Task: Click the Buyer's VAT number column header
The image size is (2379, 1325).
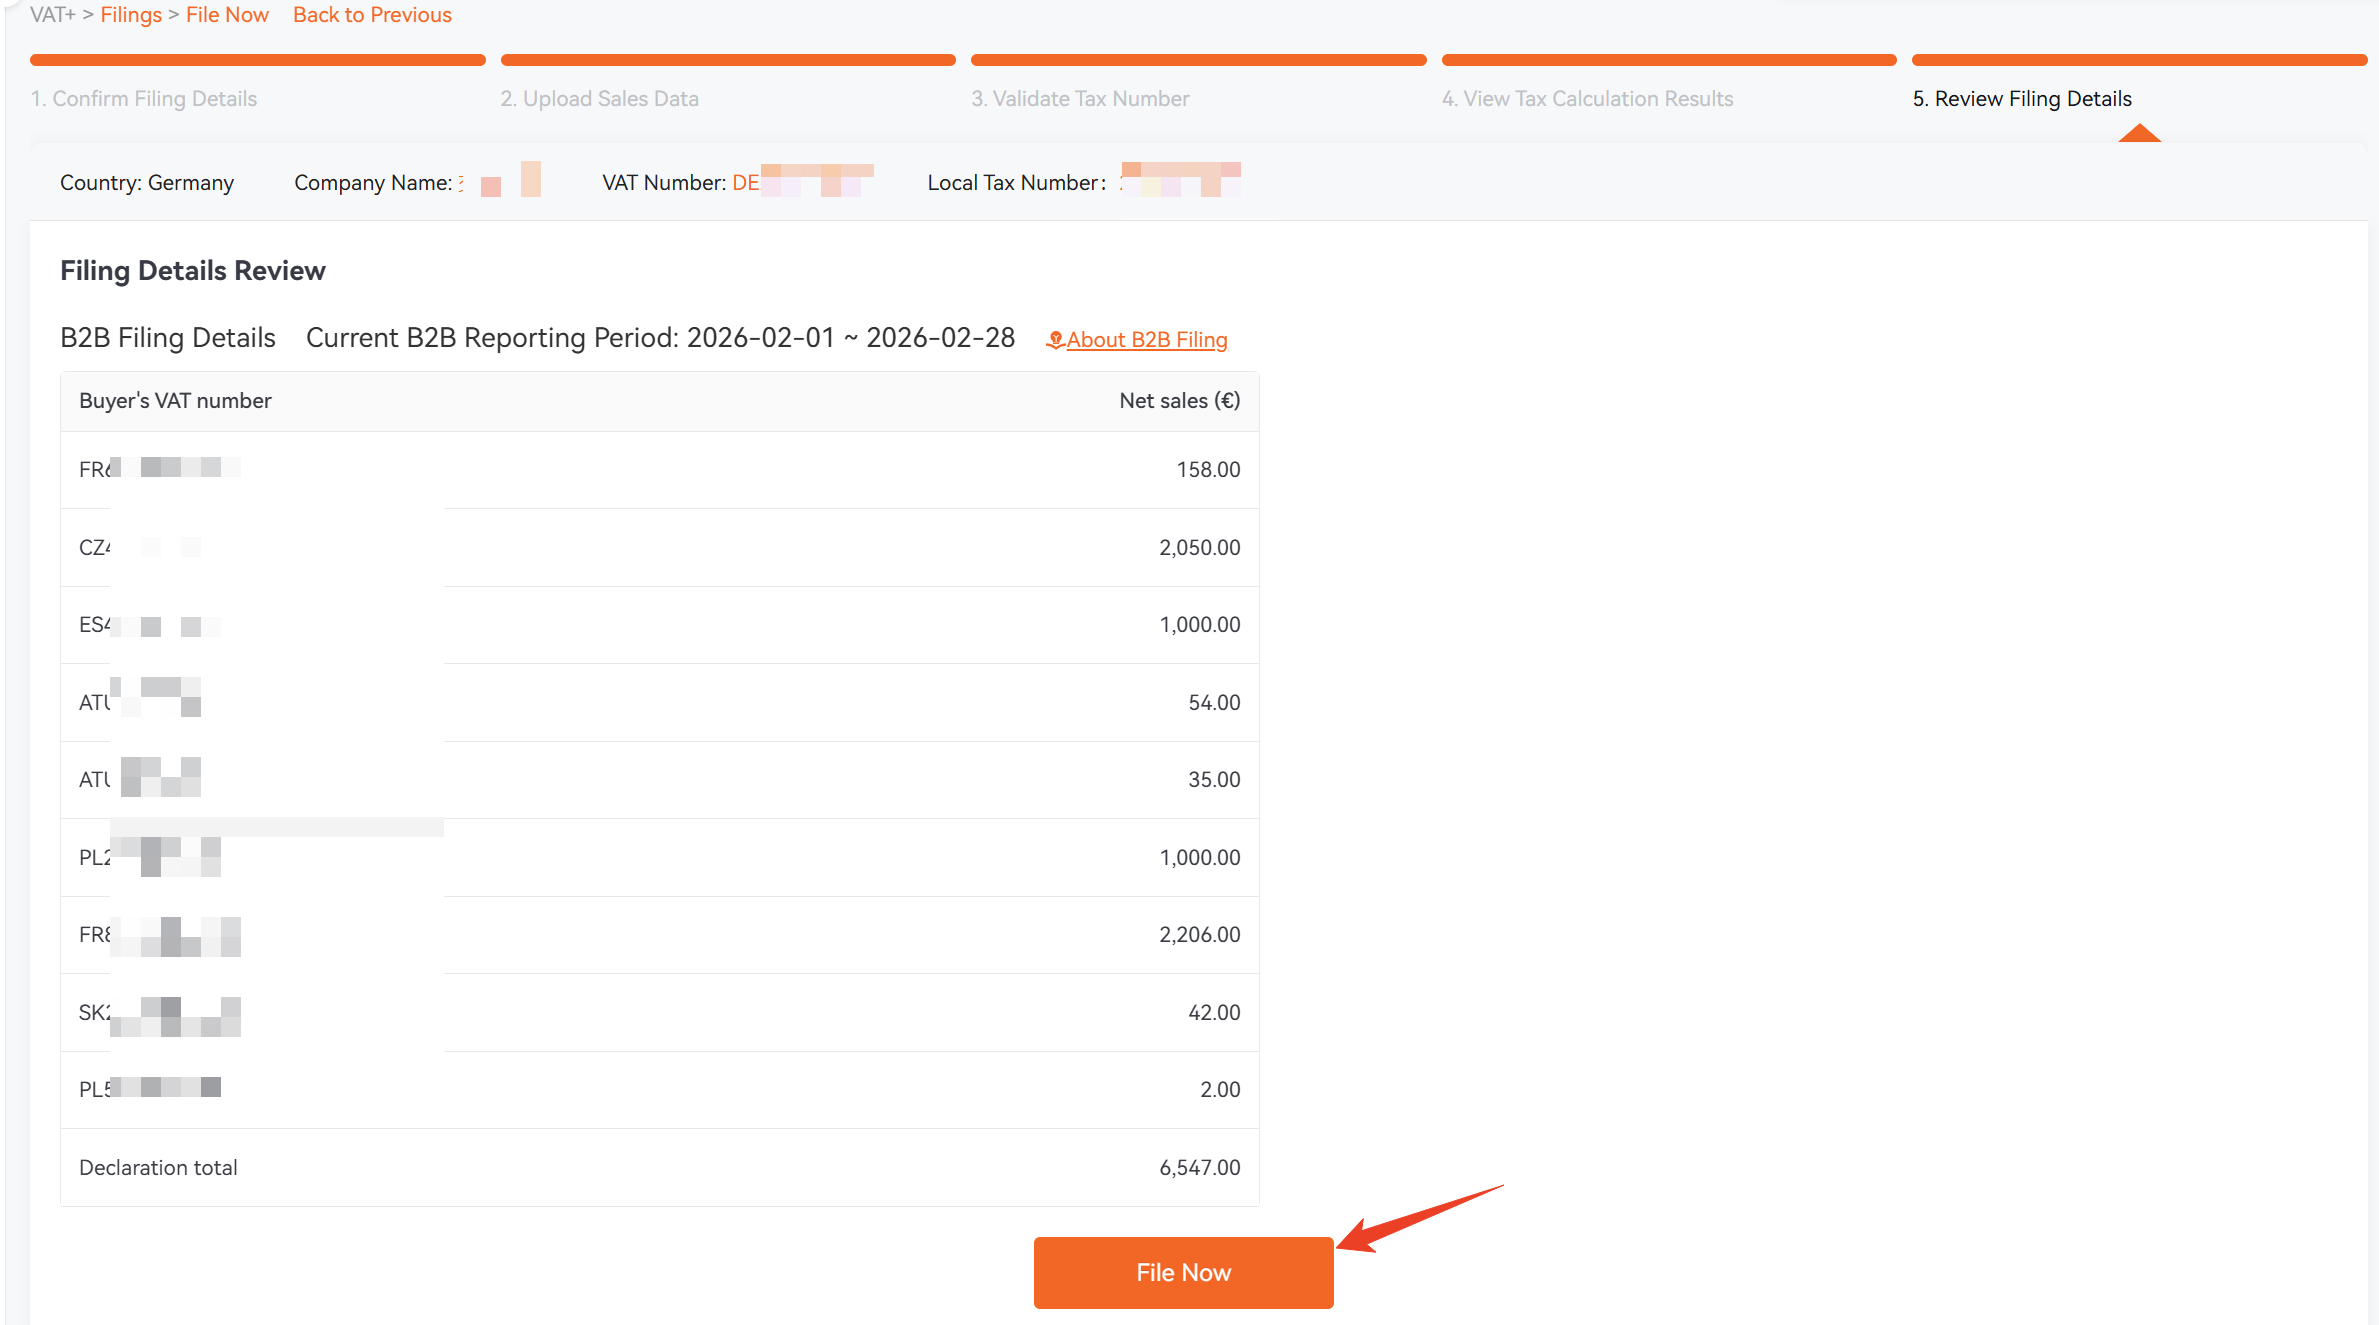Action: coord(175,401)
